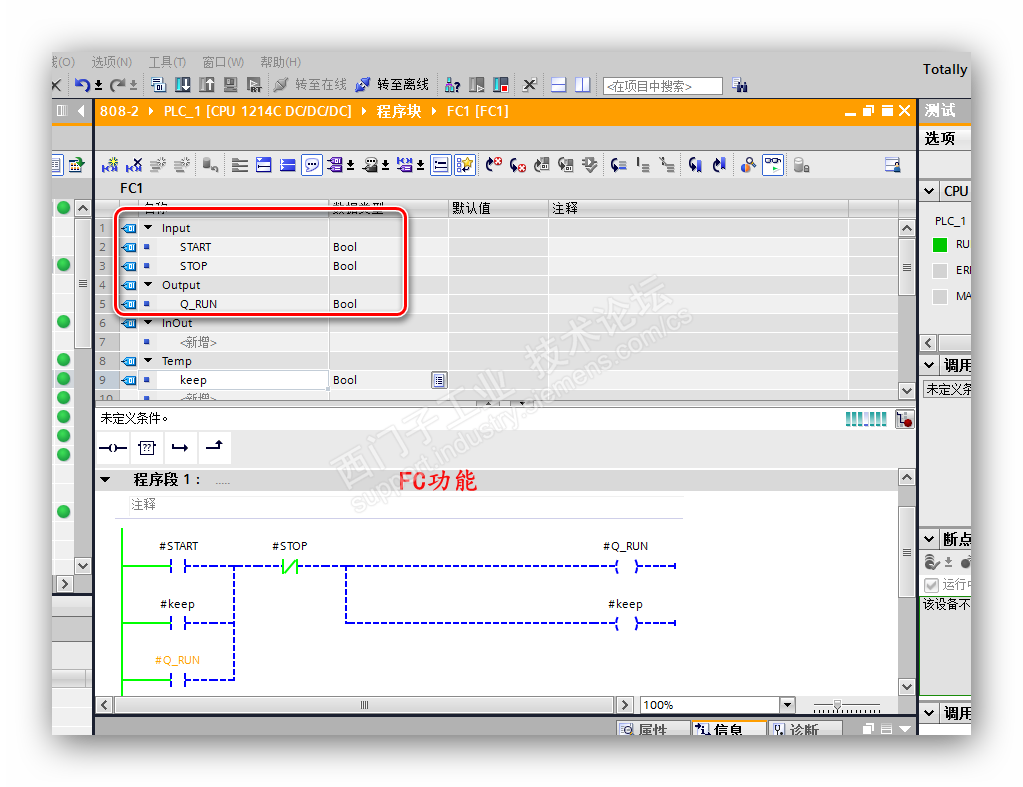This screenshot has height=787, width=1023.
Task: Click the Stop CPU icon
Action: (x=501, y=85)
